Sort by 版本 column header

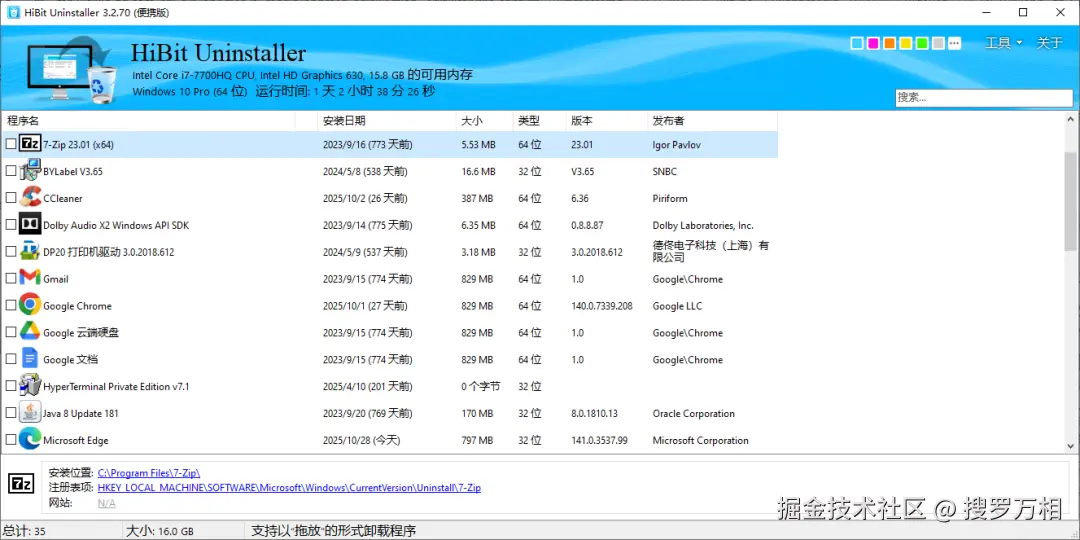point(607,121)
